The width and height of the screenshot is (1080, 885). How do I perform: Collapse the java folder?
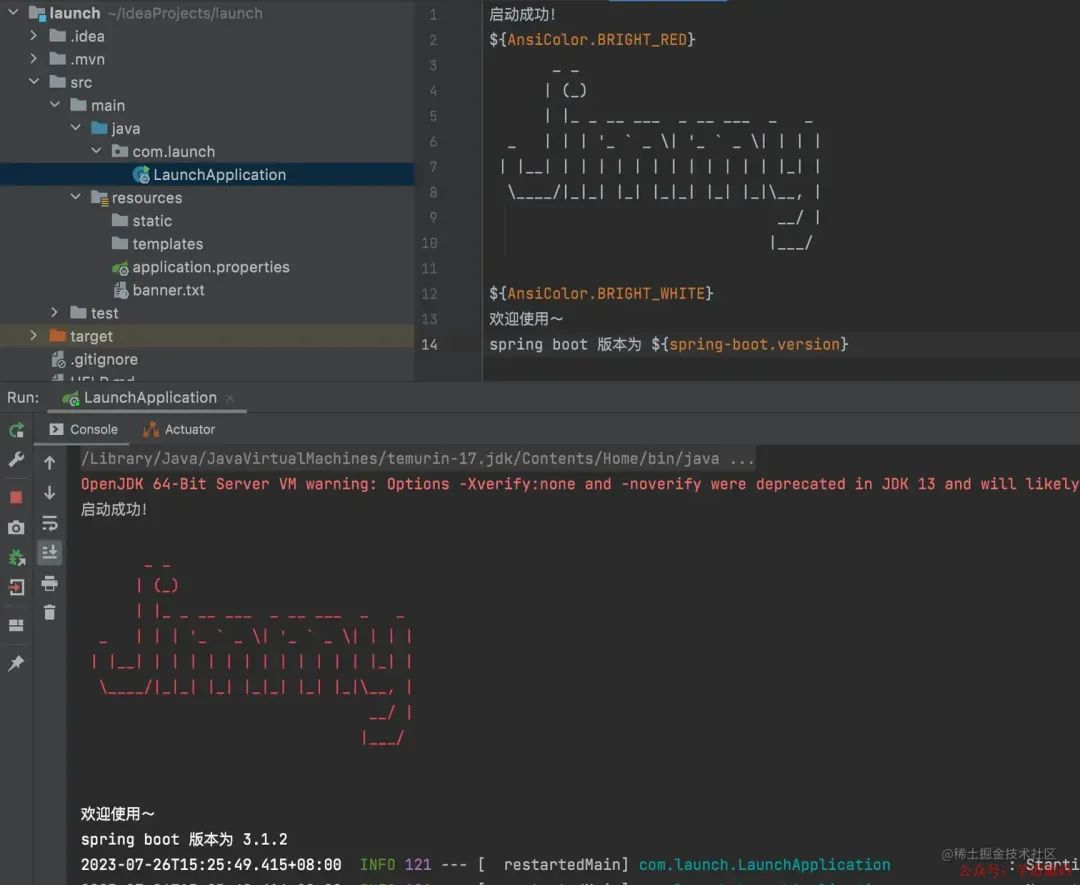pos(75,127)
